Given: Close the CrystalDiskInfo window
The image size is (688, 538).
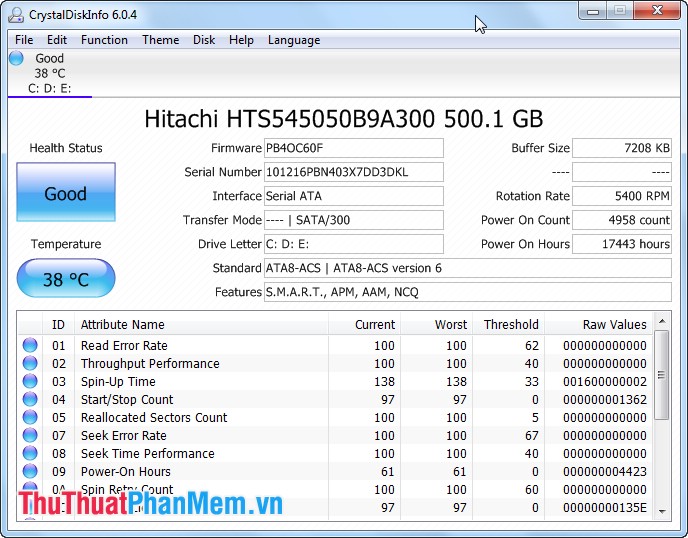Looking at the screenshot, I should 657,11.
